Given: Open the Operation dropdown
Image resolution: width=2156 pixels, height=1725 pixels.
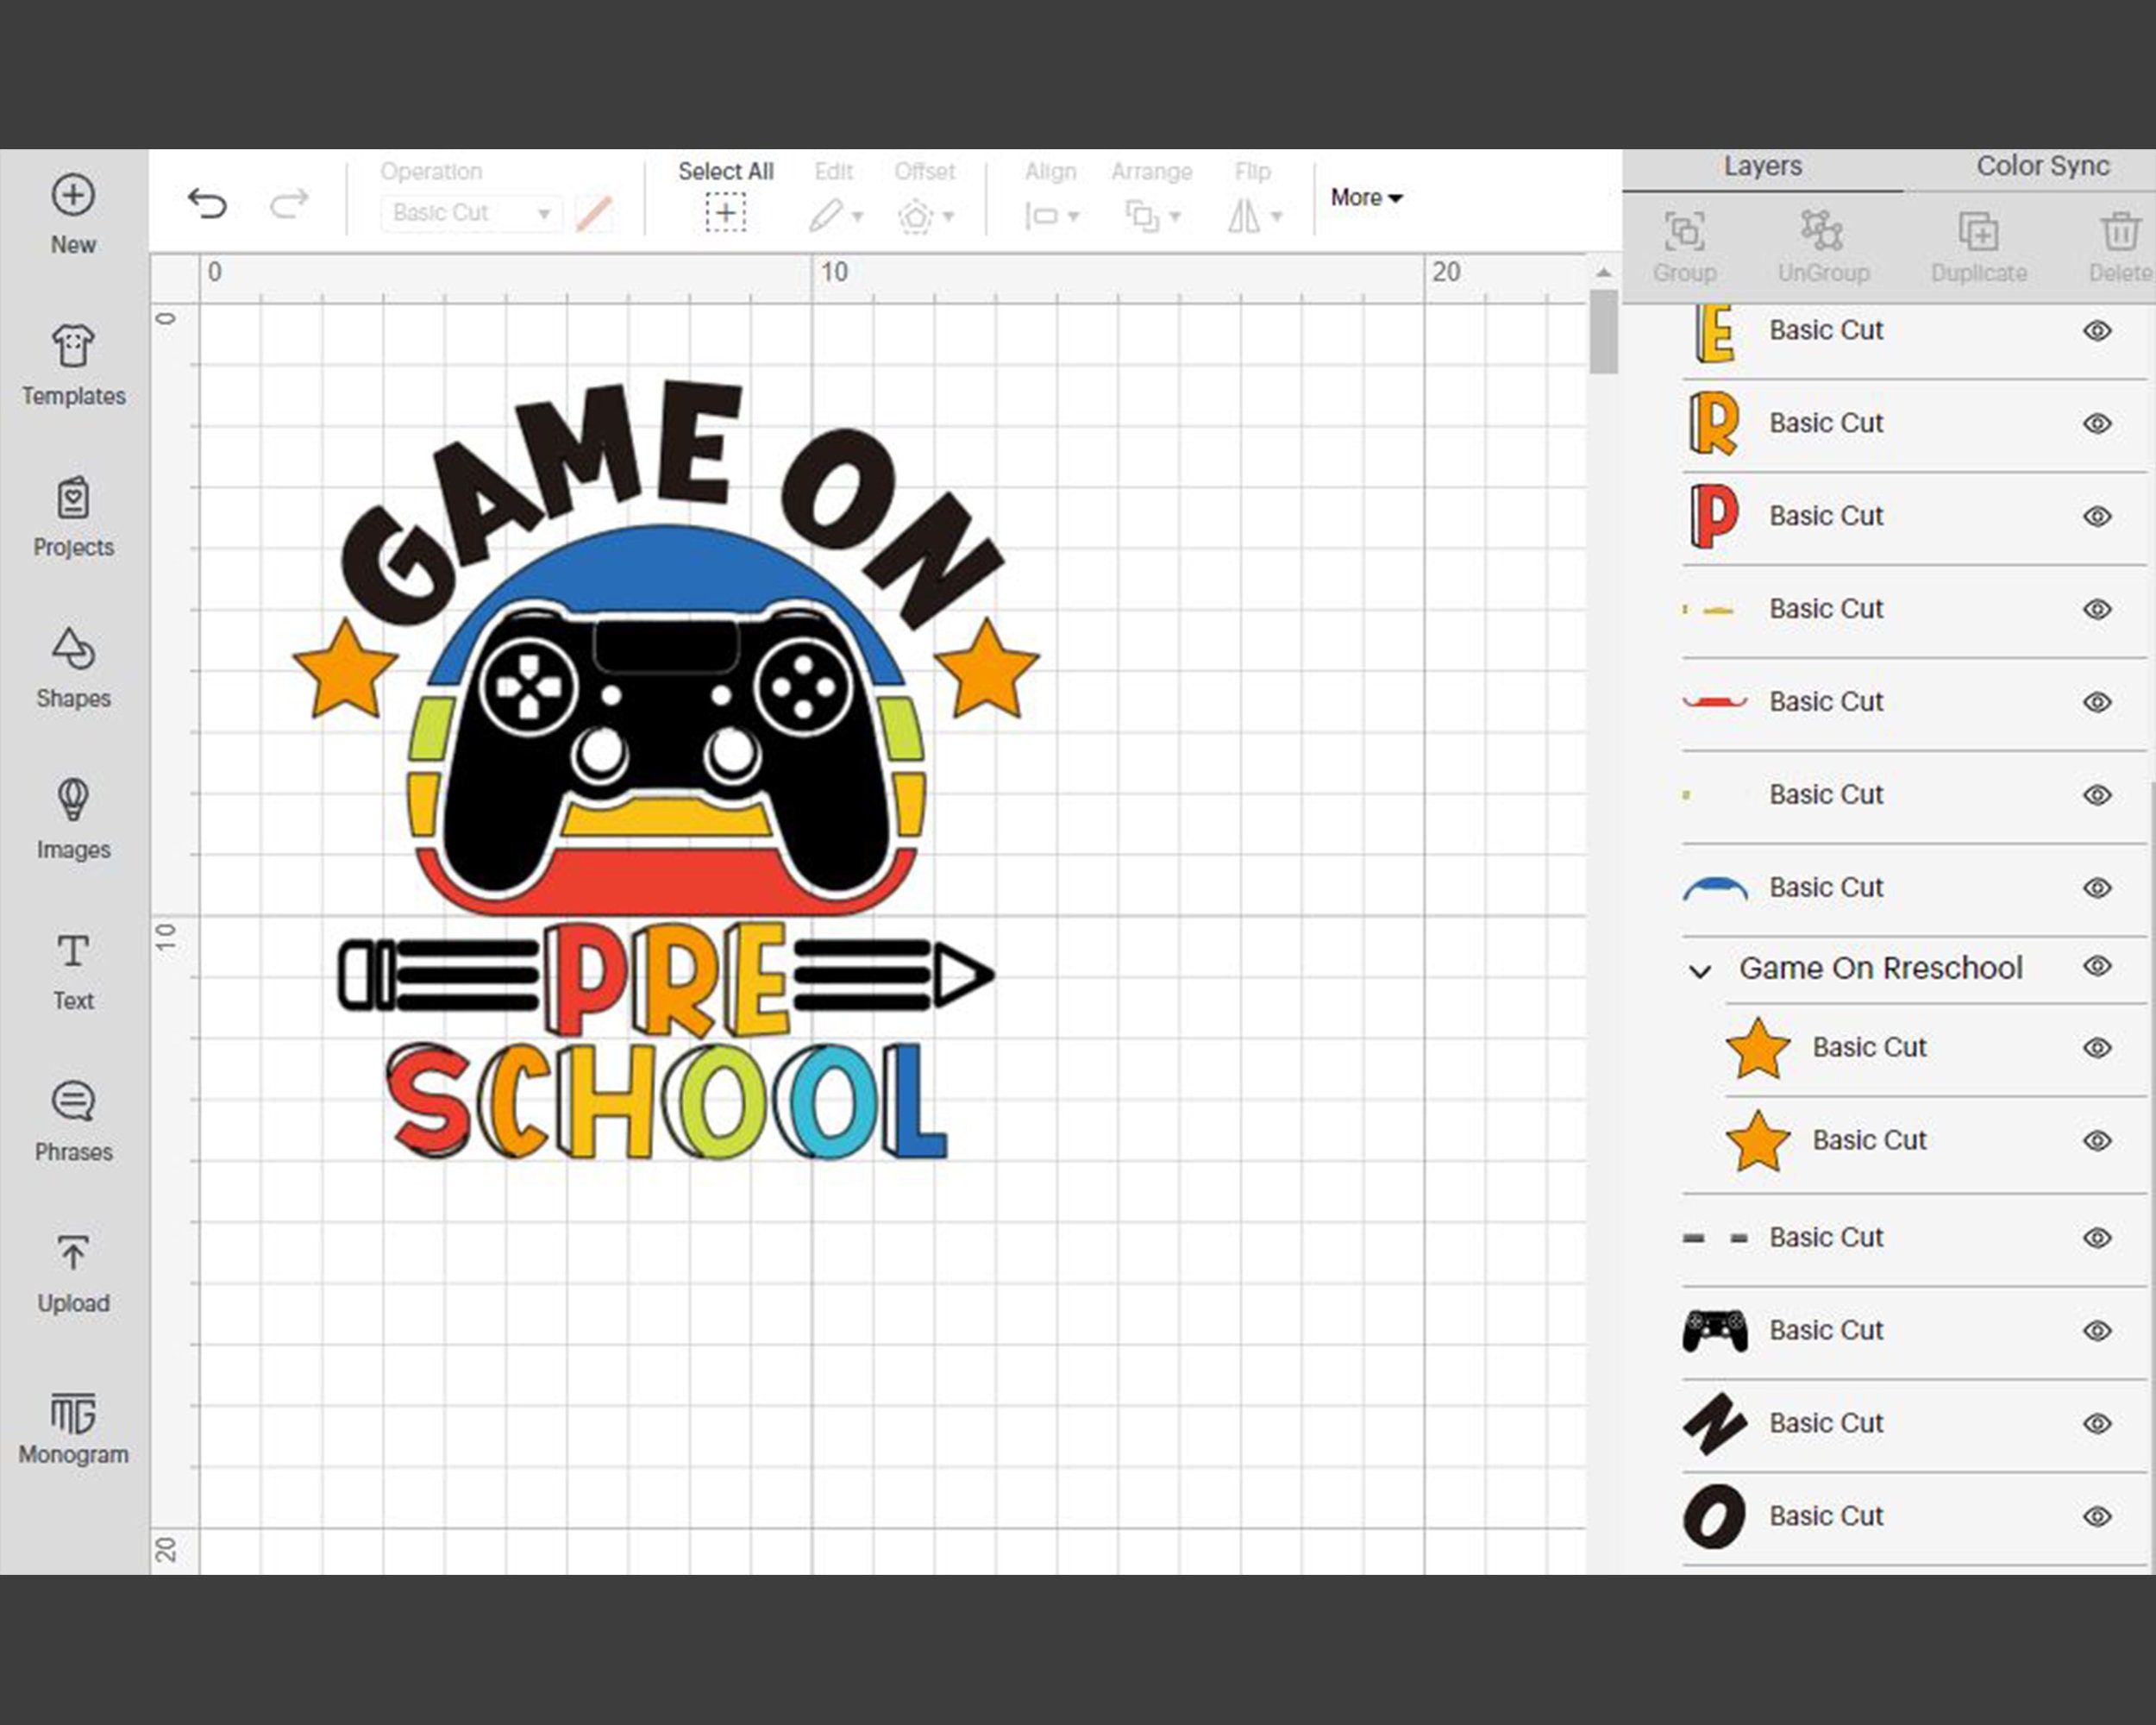Looking at the screenshot, I should click(470, 212).
